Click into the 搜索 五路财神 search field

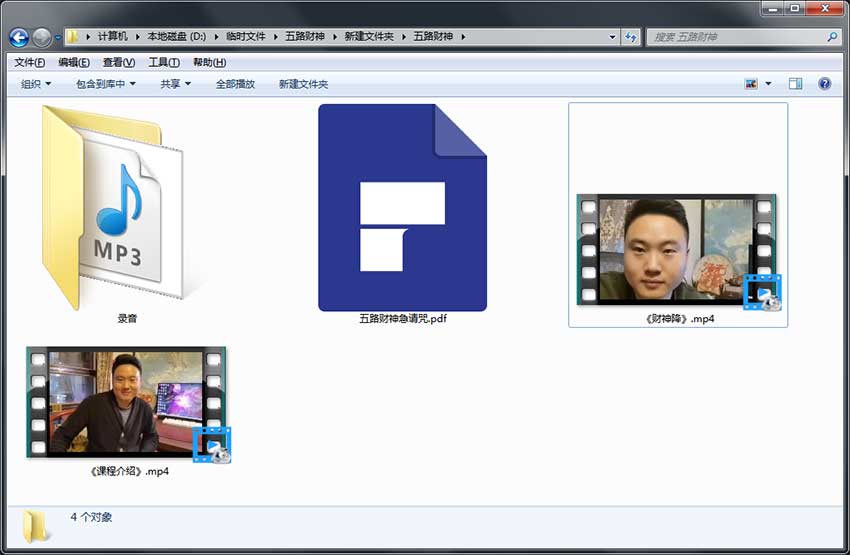tap(736, 37)
